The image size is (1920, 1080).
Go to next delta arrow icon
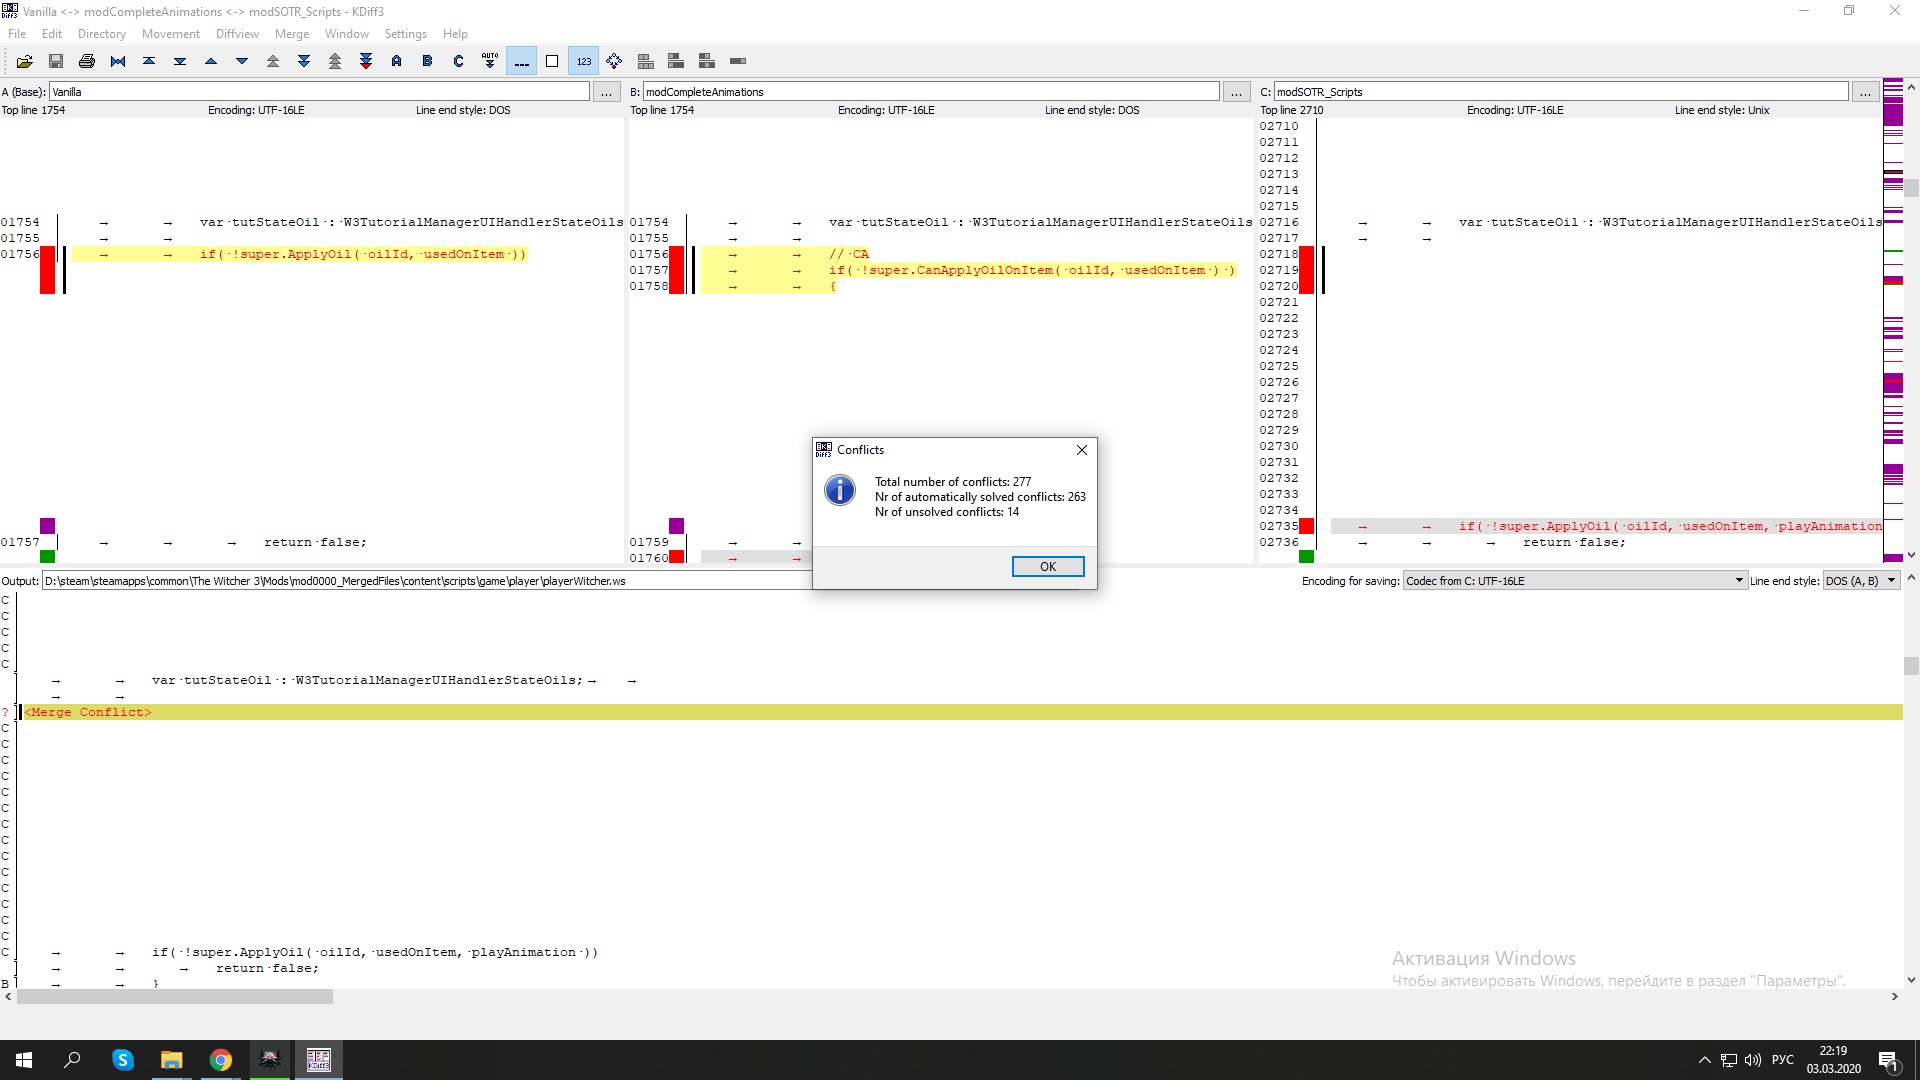[242, 61]
